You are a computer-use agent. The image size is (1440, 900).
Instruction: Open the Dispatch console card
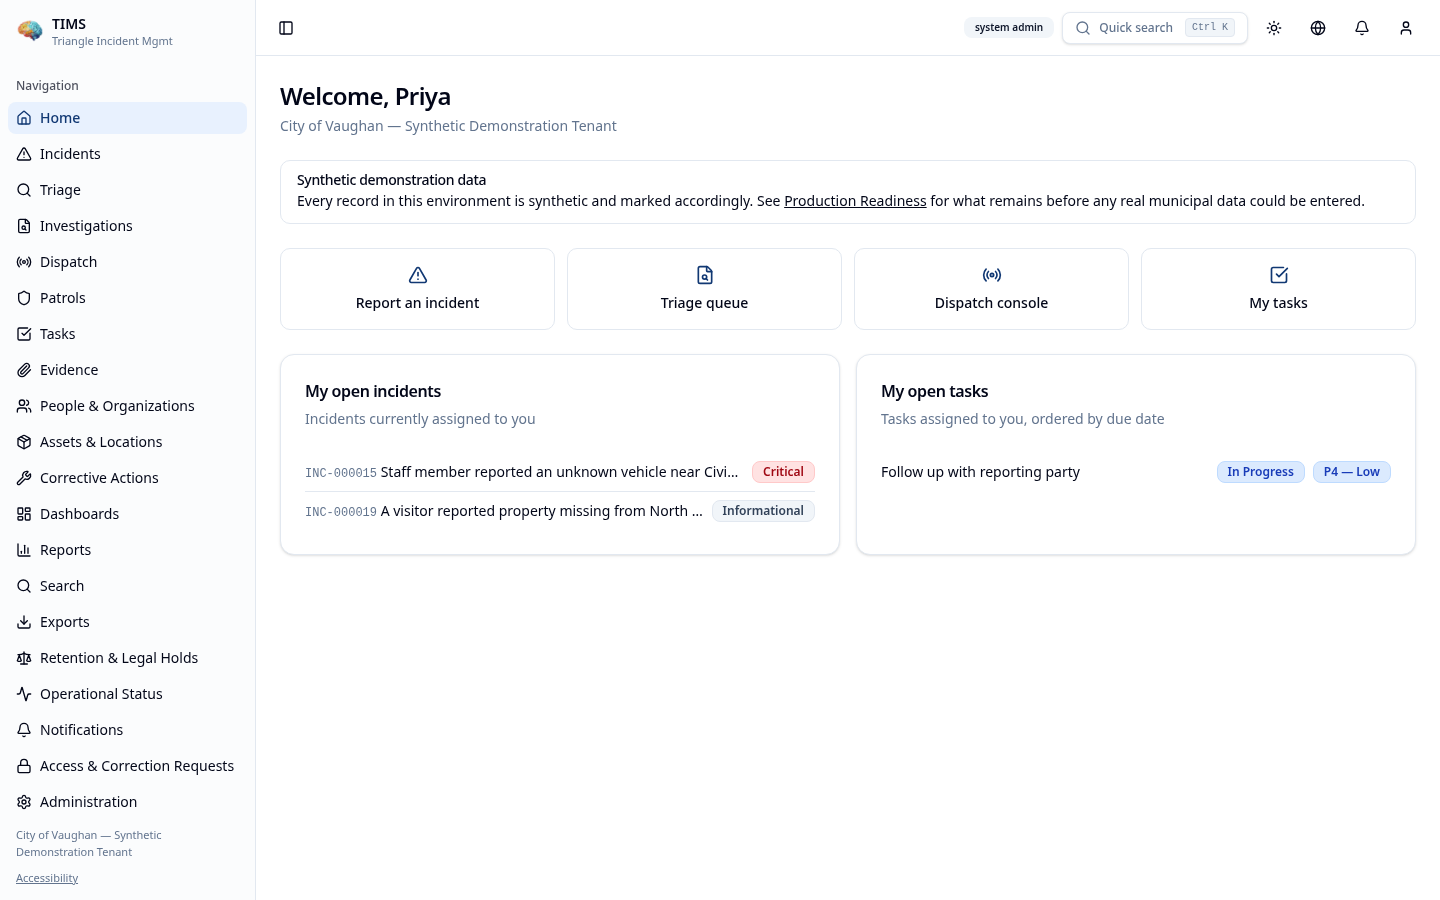coord(991,289)
